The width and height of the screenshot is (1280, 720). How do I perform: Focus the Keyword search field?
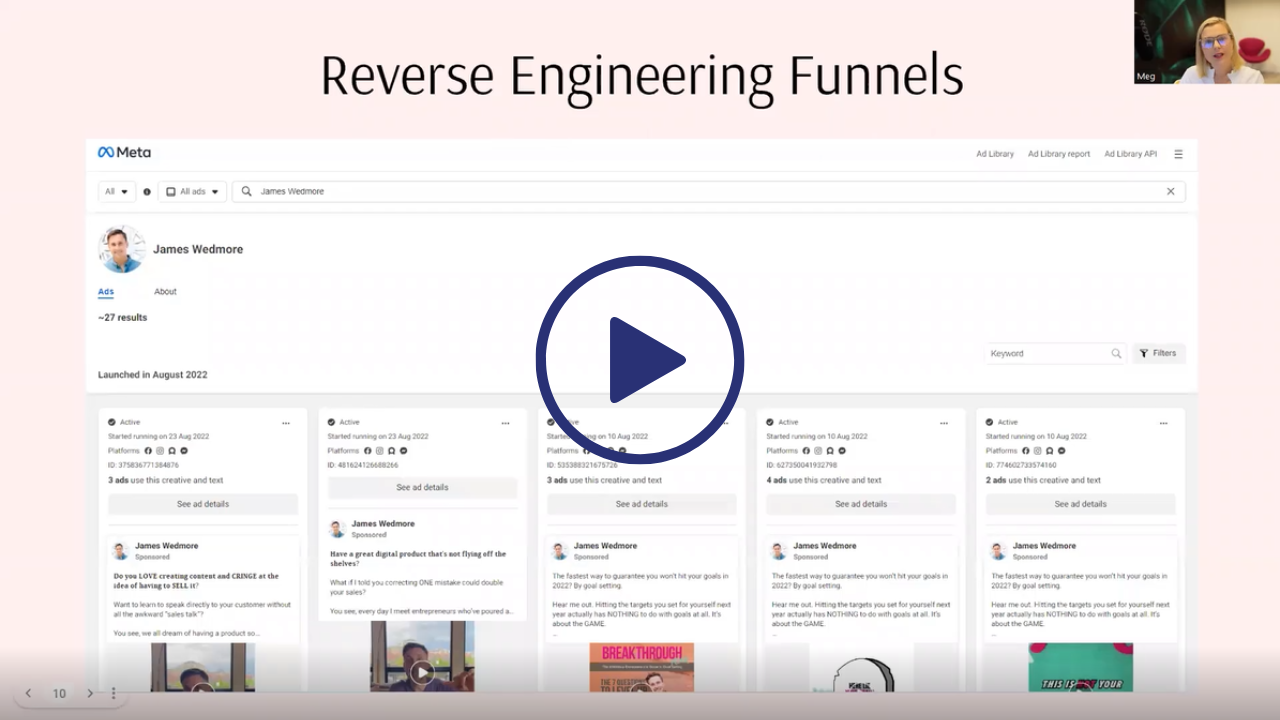(x=1056, y=353)
